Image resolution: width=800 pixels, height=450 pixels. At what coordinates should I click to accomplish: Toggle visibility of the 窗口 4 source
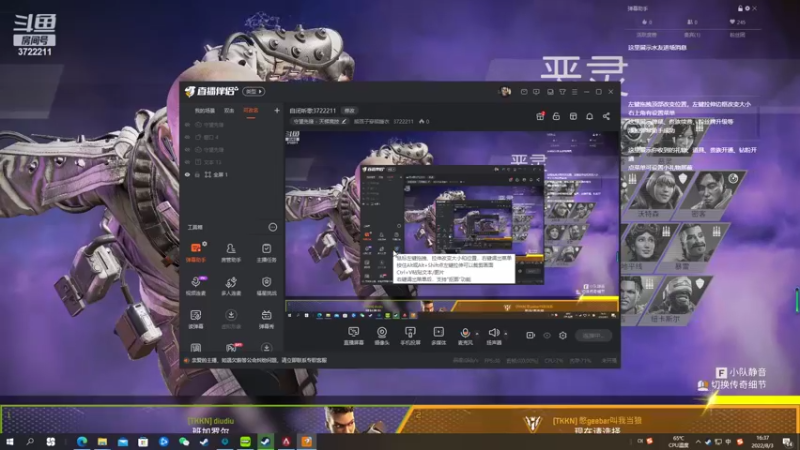click(x=187, y=137)
